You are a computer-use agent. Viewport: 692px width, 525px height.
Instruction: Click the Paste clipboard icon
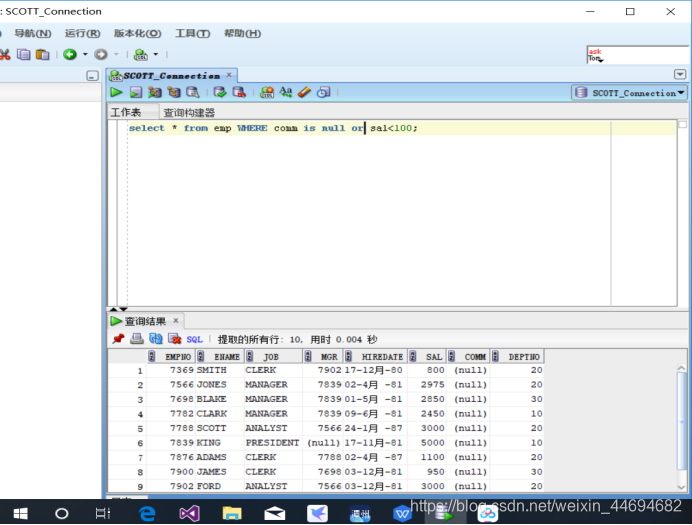pos(42,54)
